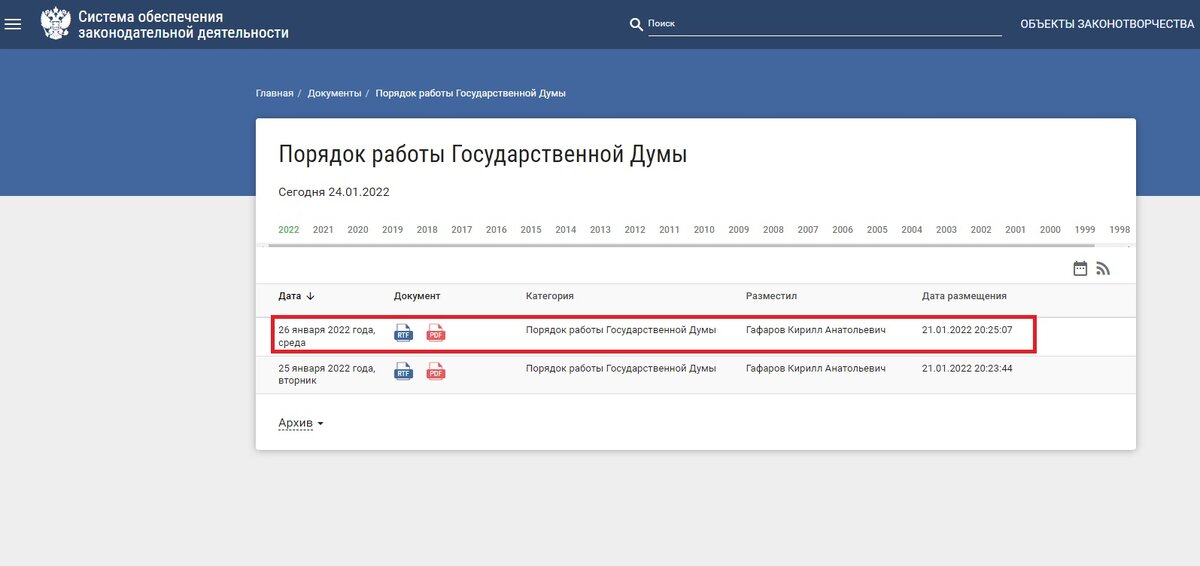Select the 2006 year tab
1200x566 pixels.
click(x=843, y=229)
